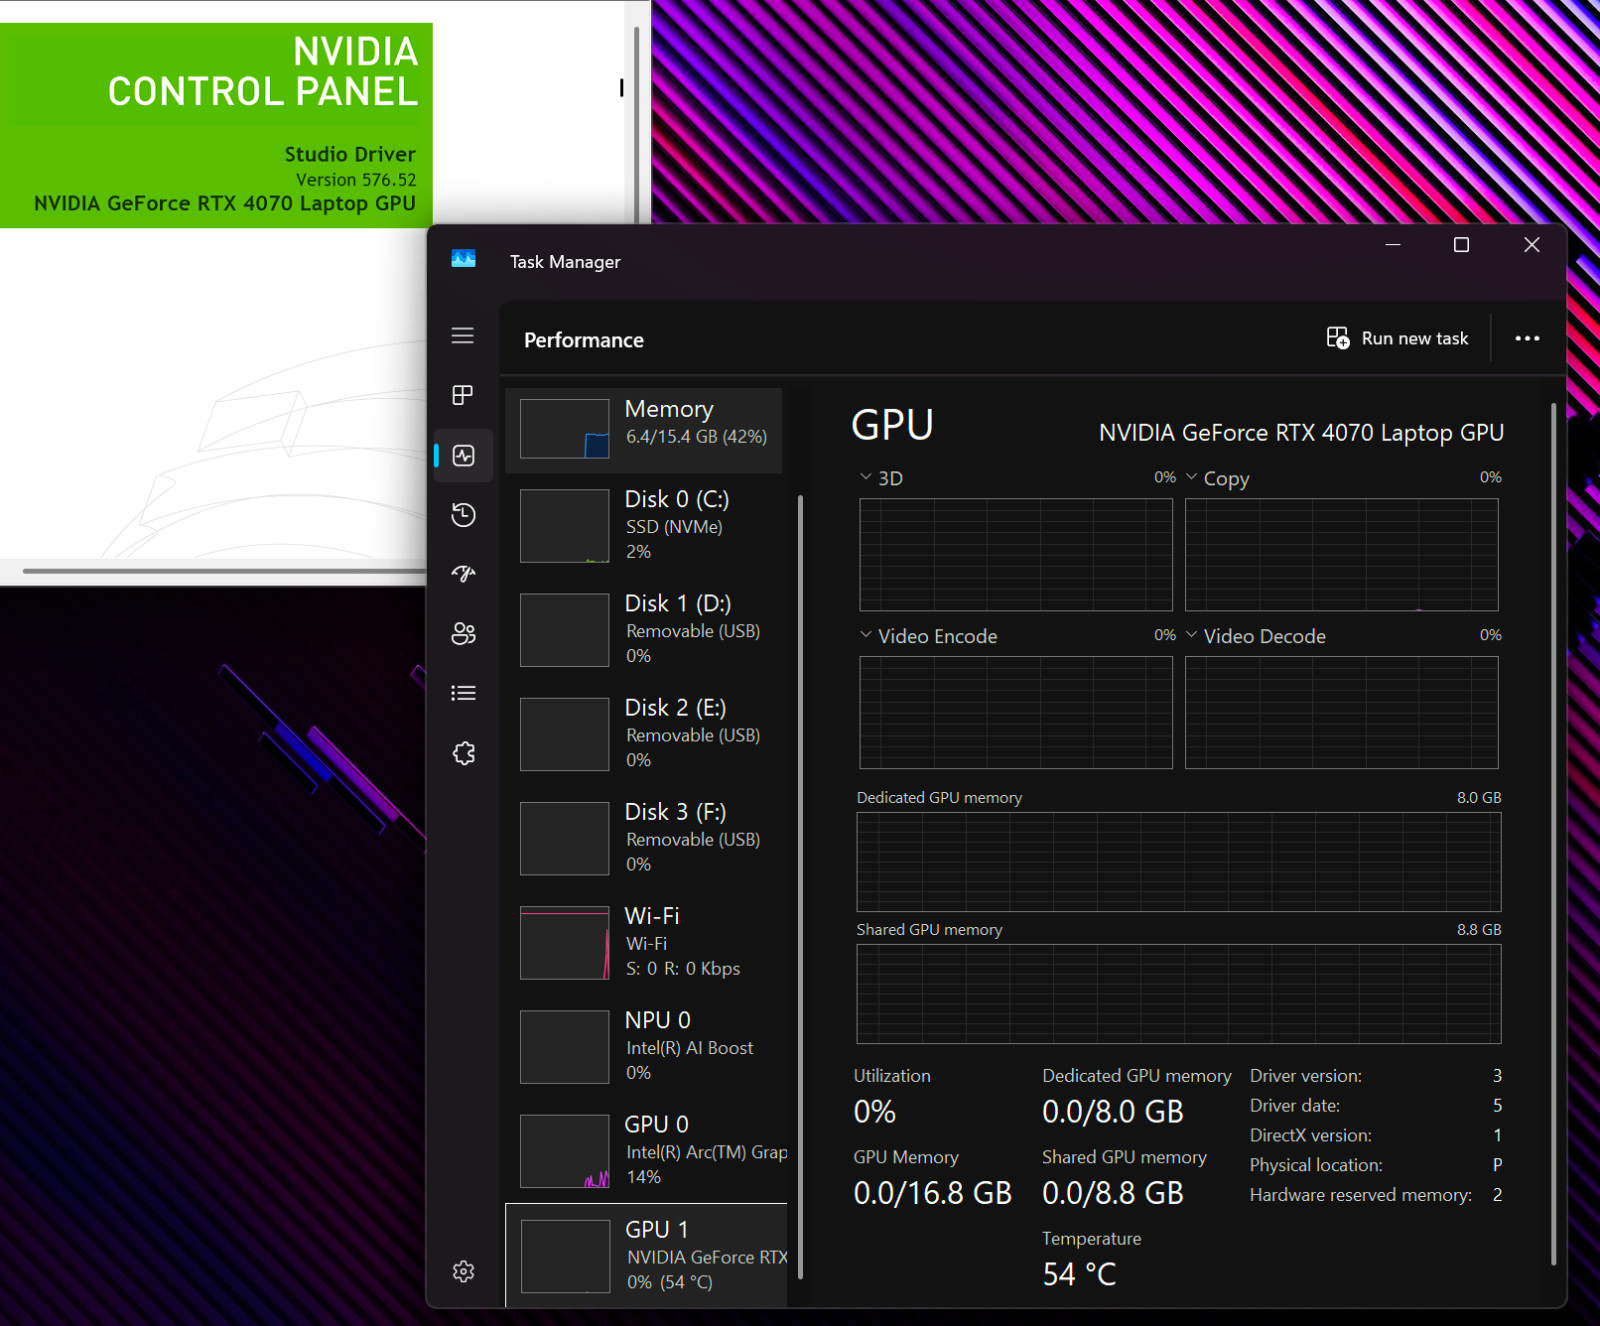Open the Details list icon

tap(463, 693)
